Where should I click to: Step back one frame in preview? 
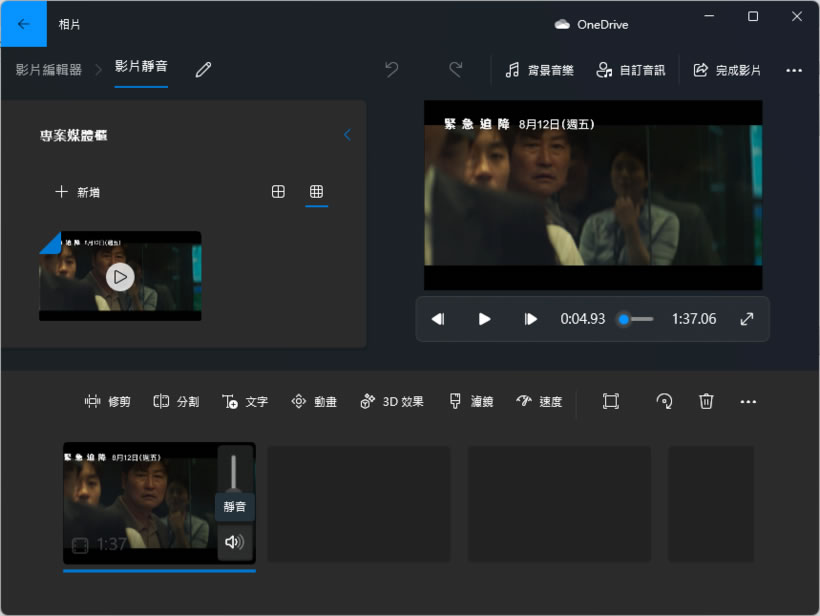438,319
